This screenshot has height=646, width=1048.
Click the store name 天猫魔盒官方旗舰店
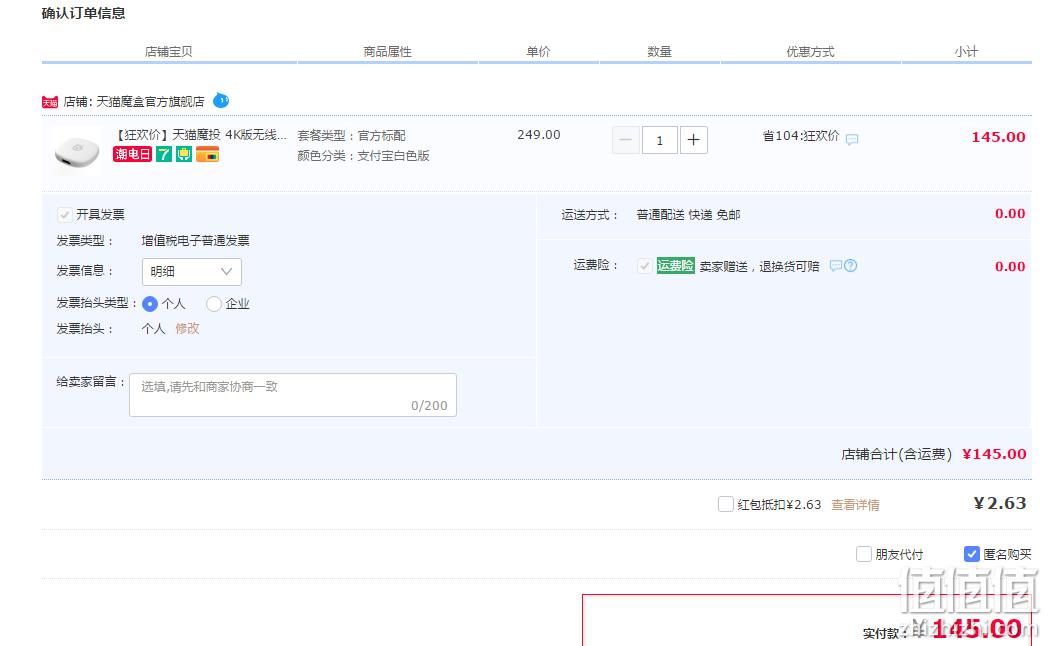click(150, 102)
